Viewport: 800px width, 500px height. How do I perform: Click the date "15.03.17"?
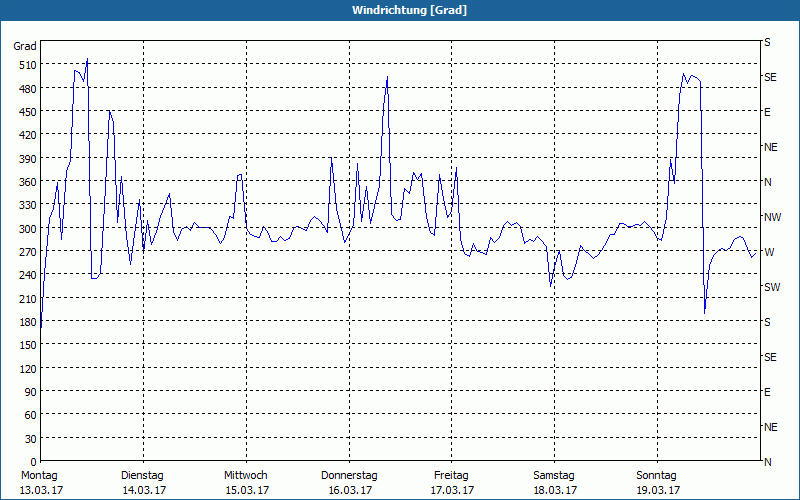click(247, 490)
